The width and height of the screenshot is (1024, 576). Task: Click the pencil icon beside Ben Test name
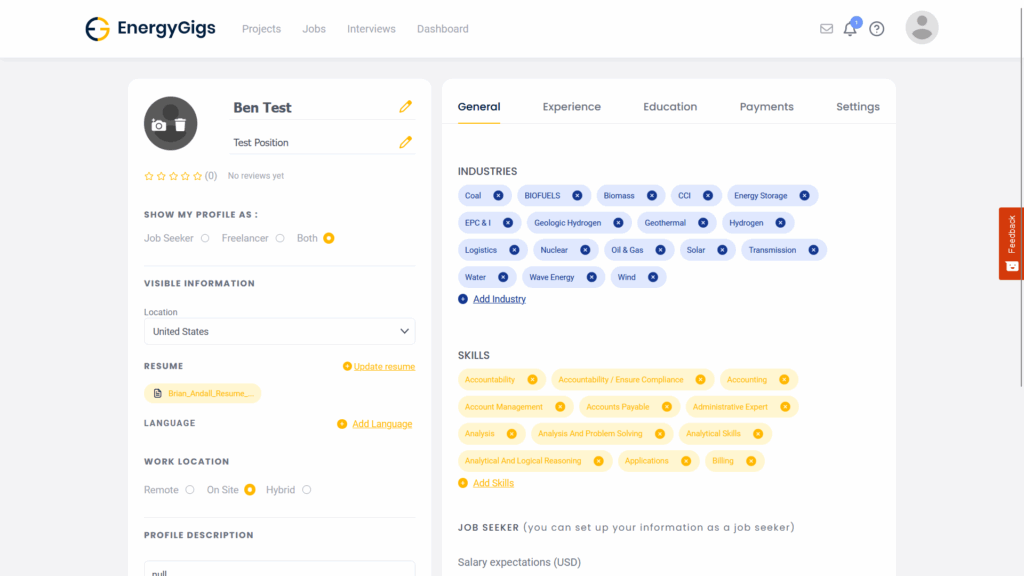405,106
